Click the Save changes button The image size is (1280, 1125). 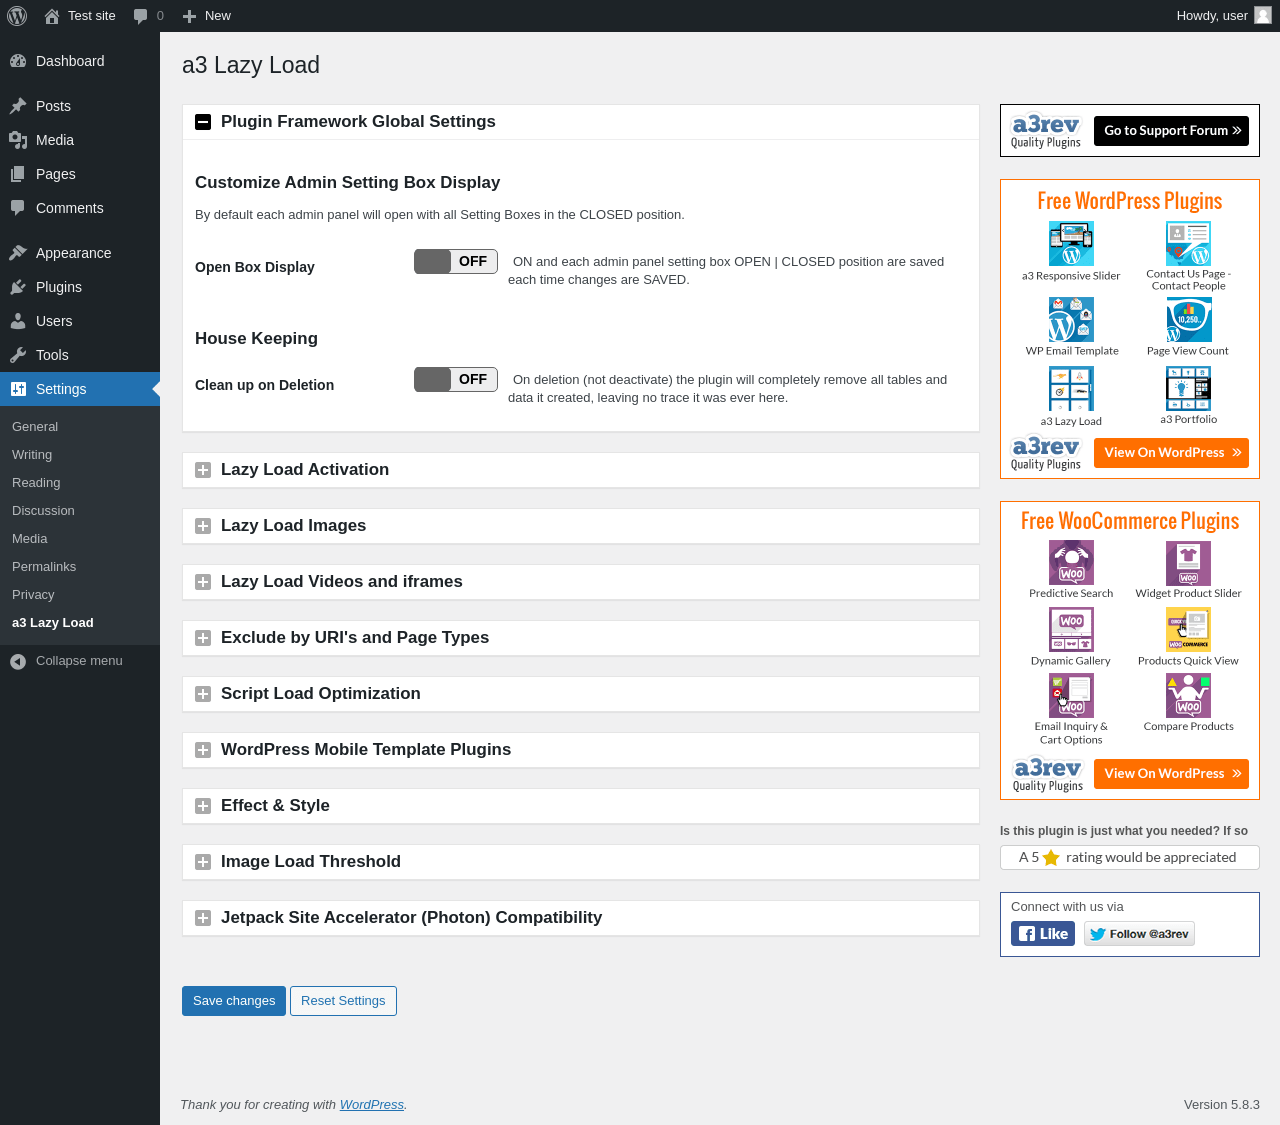(x=234, y=1001)
